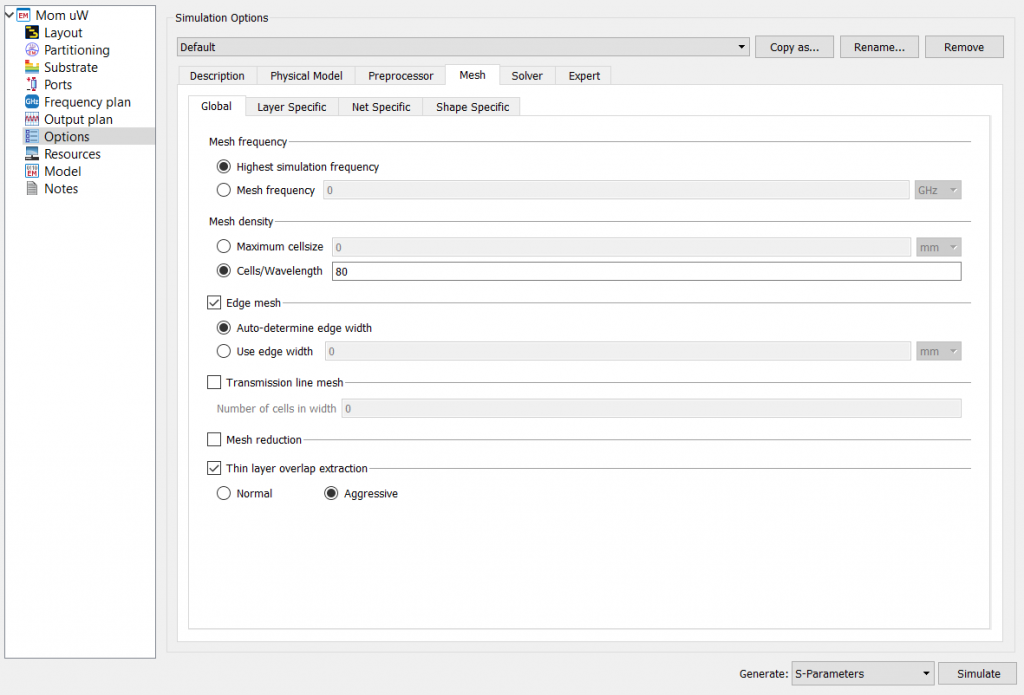This screenshot has height=695, width=1024.
Task: Click the Resources icon in tree
Action: [31, 154]
